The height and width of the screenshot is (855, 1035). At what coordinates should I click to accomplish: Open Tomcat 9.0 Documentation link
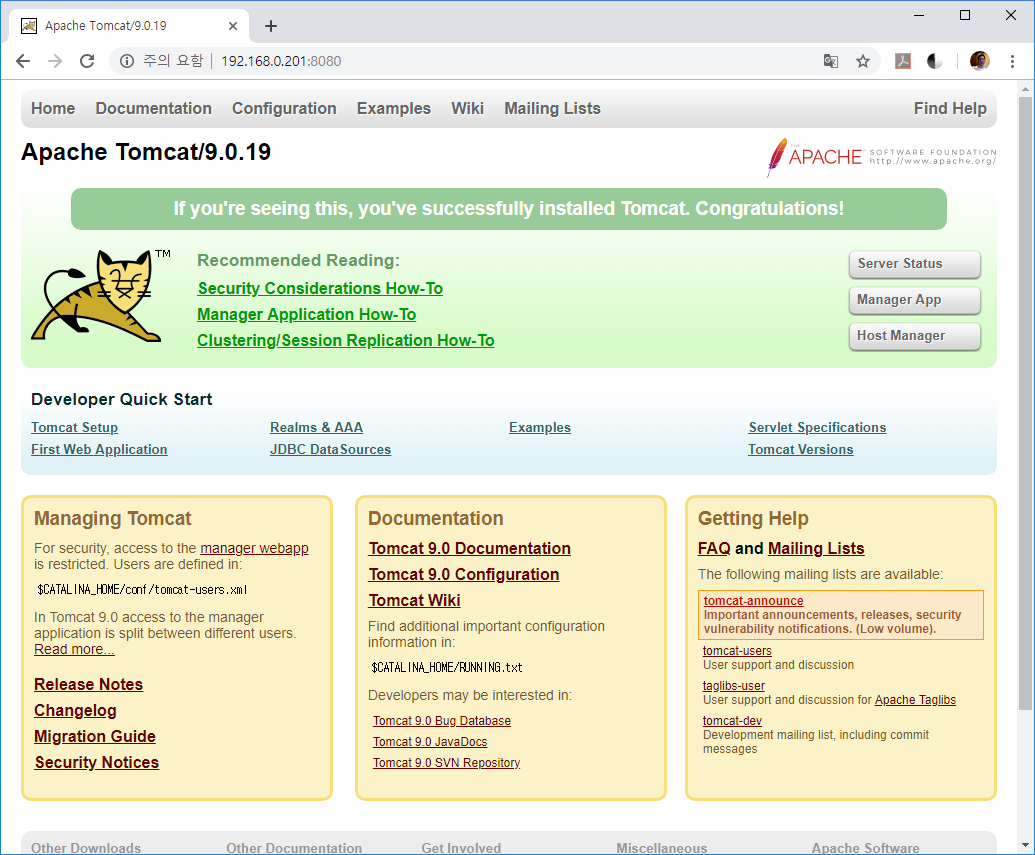click(x=469, y=549)
